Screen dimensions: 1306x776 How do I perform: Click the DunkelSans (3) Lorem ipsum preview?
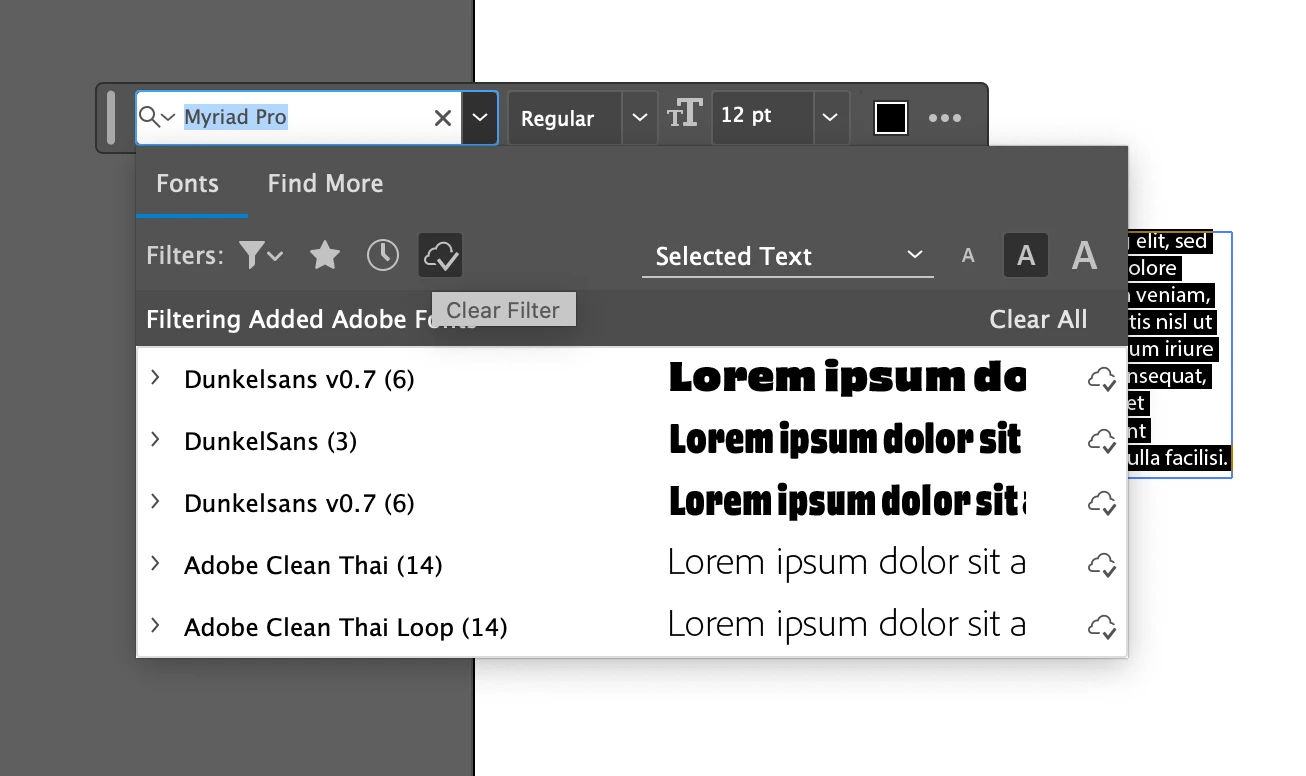coord(846,440)
